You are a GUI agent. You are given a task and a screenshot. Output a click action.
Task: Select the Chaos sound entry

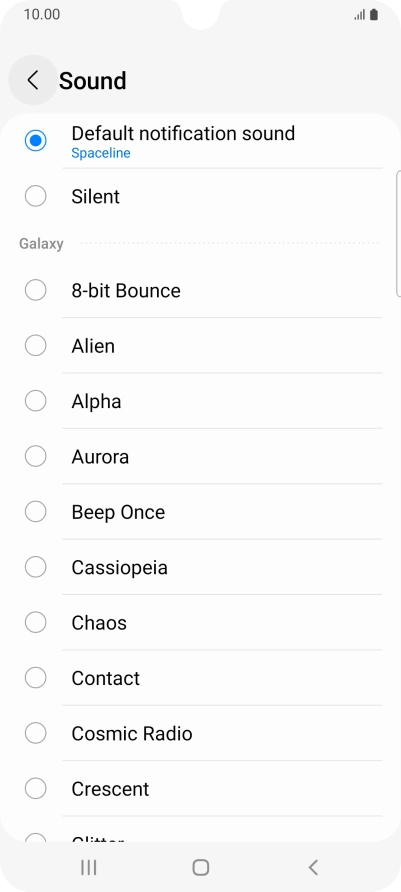(x=35, y=622)
